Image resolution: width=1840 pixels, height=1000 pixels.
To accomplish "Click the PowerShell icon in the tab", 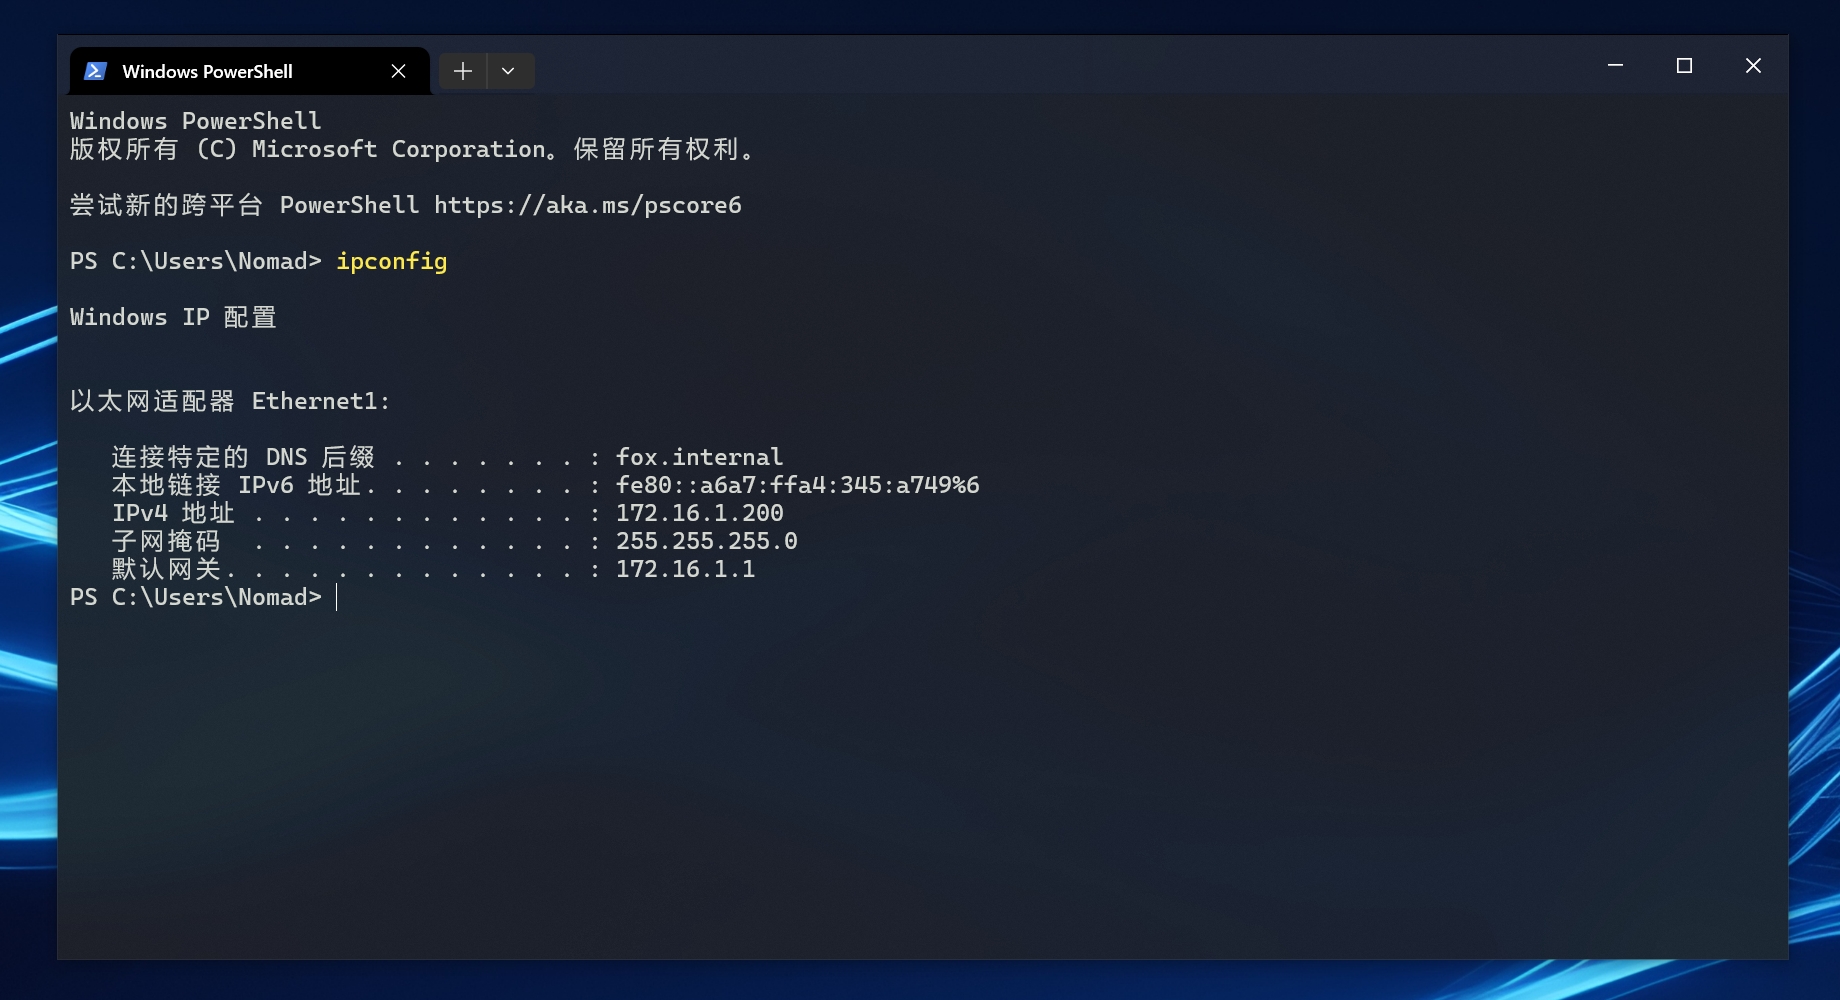I will [96, 71].
